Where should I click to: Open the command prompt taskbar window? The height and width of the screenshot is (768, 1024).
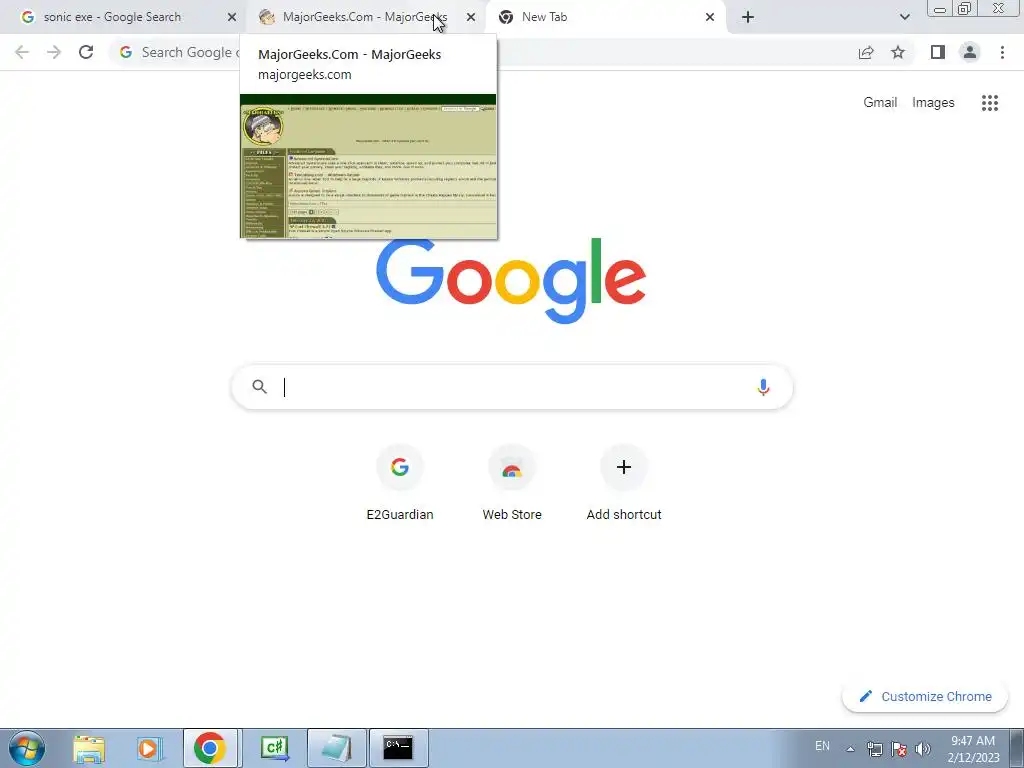coord(398,748)
